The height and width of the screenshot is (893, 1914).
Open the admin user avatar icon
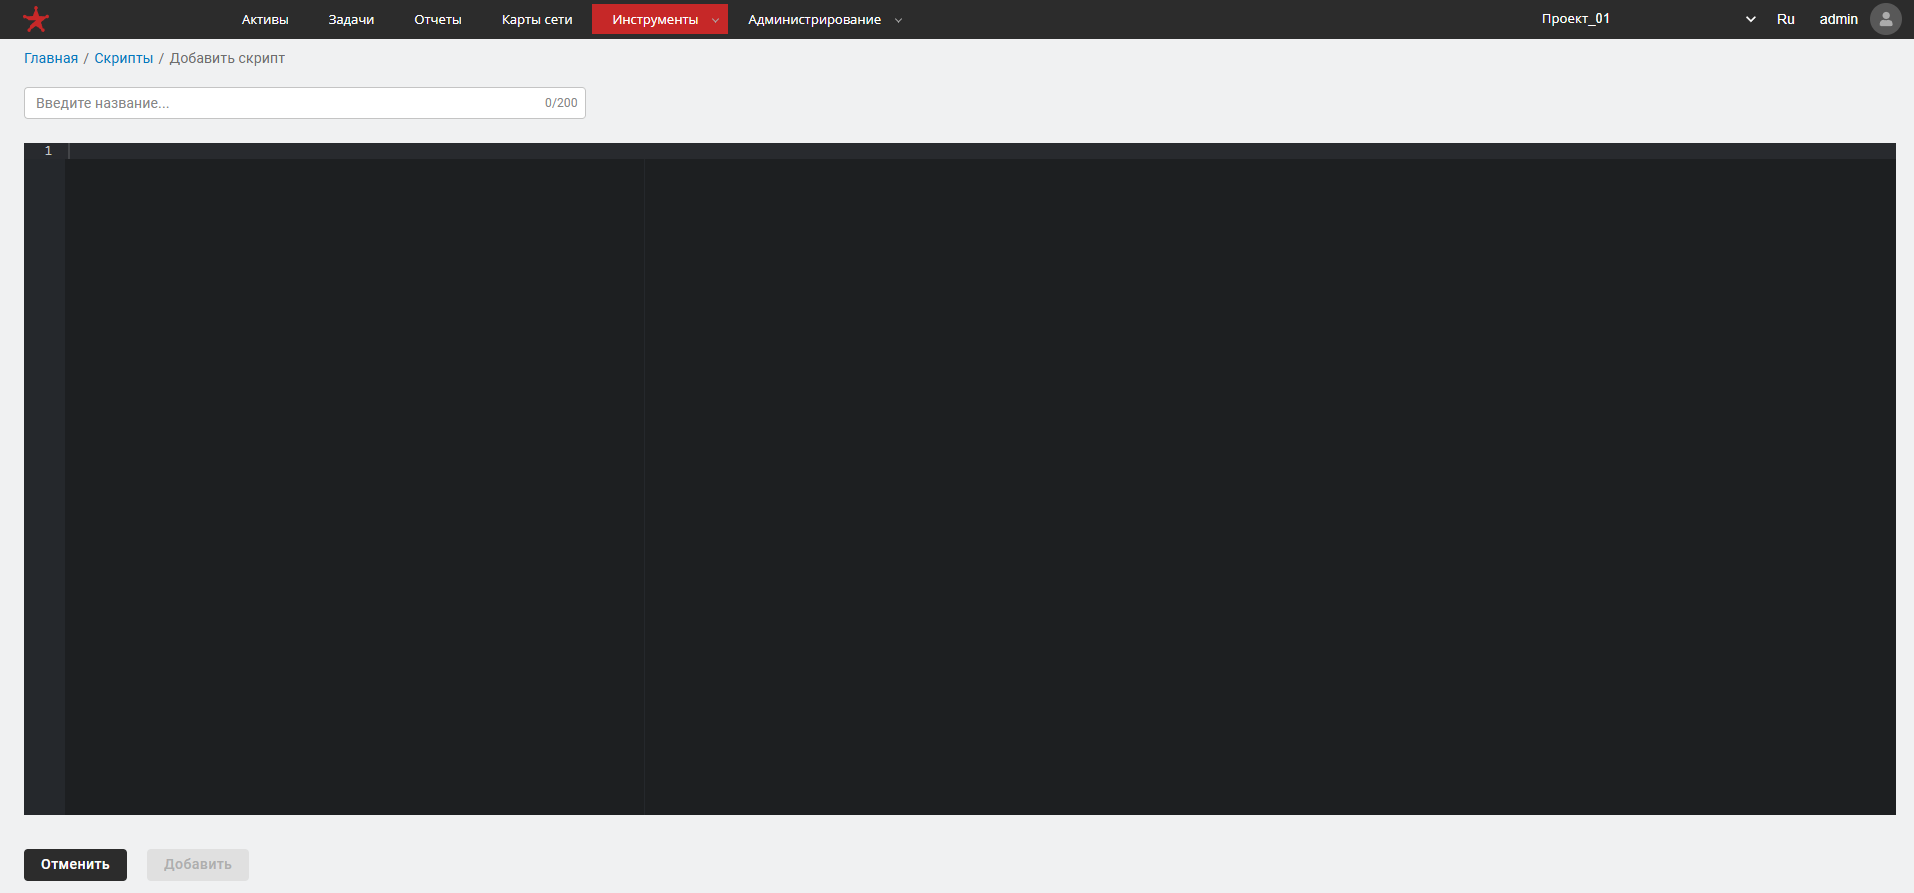click(1885, 19)
